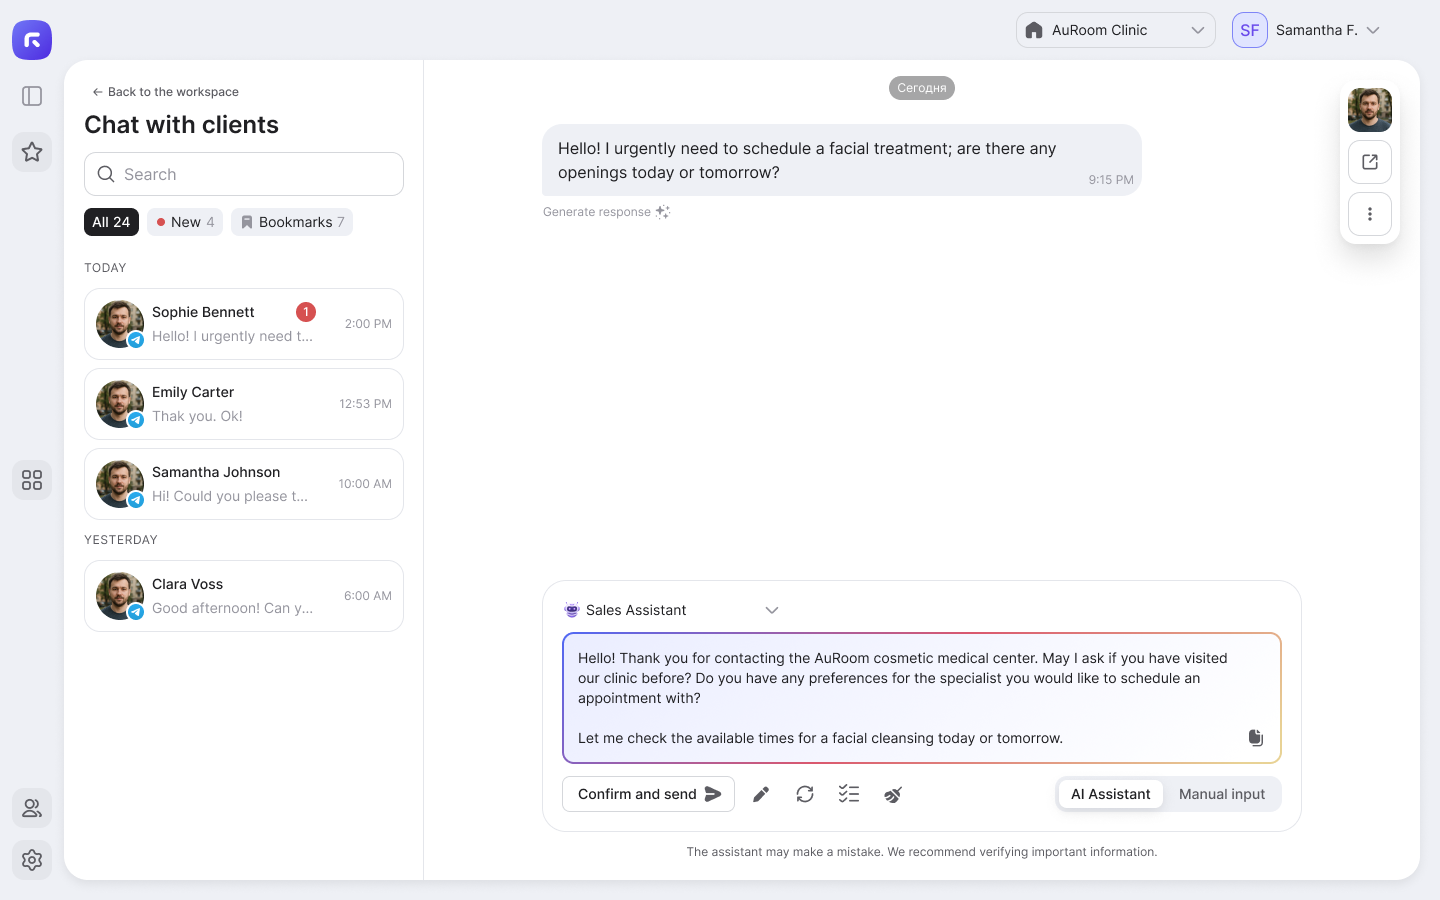Select the Bookmarks 7 filter tab
1440x900 pixels.
(292, 222)
